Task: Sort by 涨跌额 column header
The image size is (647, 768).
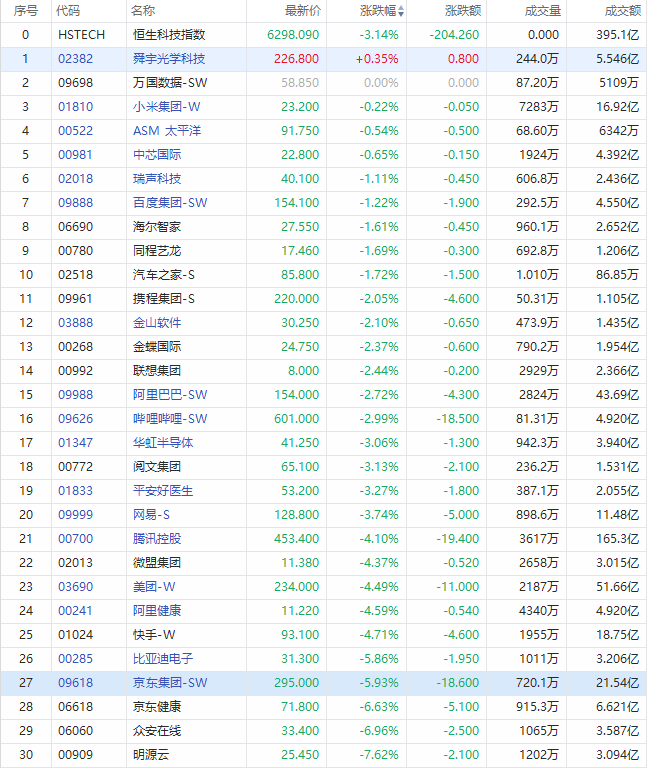Action: tap(463, 11)
